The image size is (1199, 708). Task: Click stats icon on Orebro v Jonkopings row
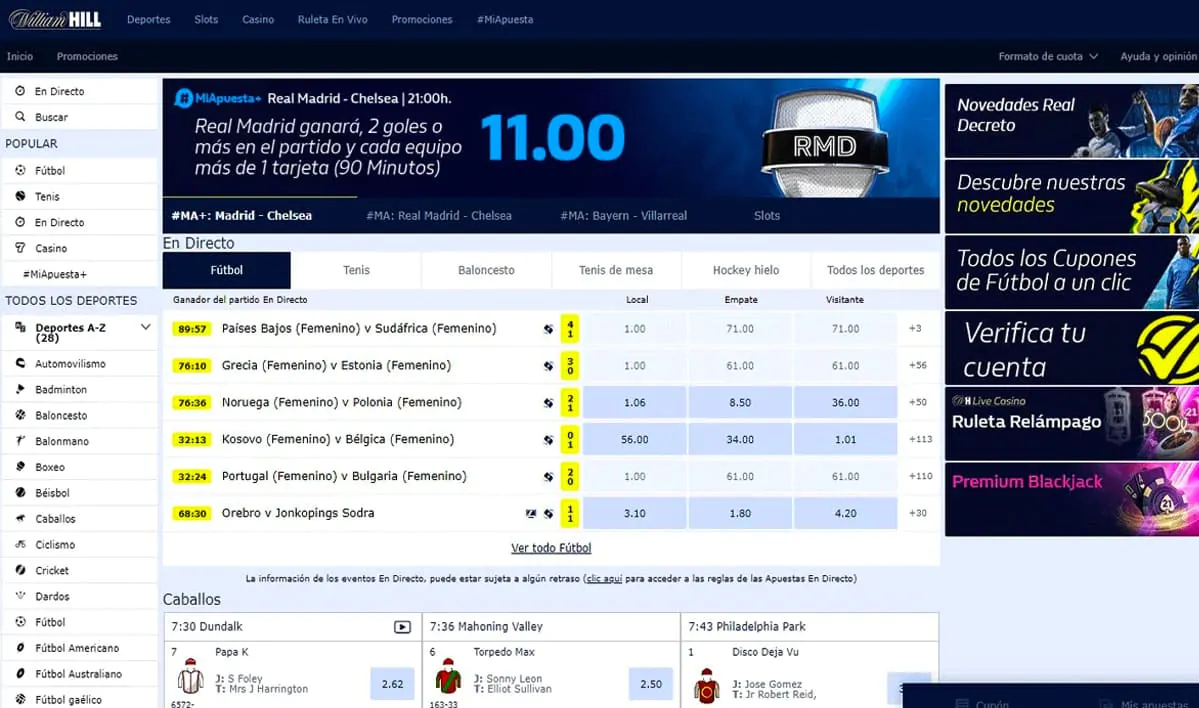coord(531,514)
